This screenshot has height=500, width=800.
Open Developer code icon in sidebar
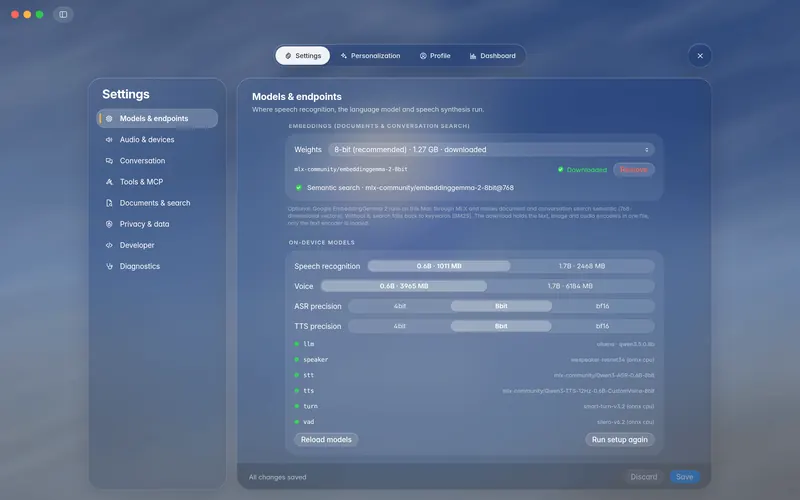(109, 245)
